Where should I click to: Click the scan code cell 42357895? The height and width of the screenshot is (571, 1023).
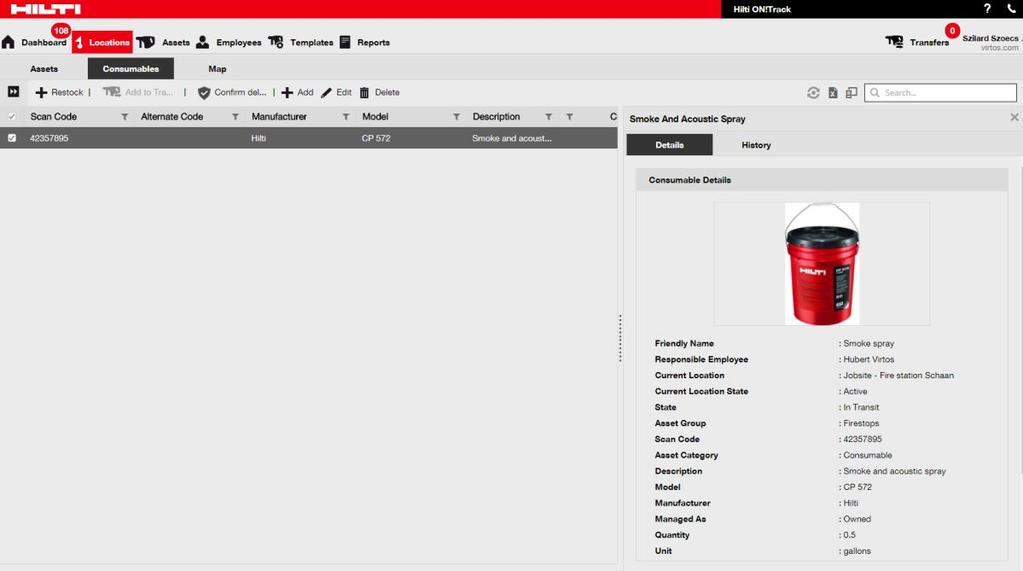(49, 138)
